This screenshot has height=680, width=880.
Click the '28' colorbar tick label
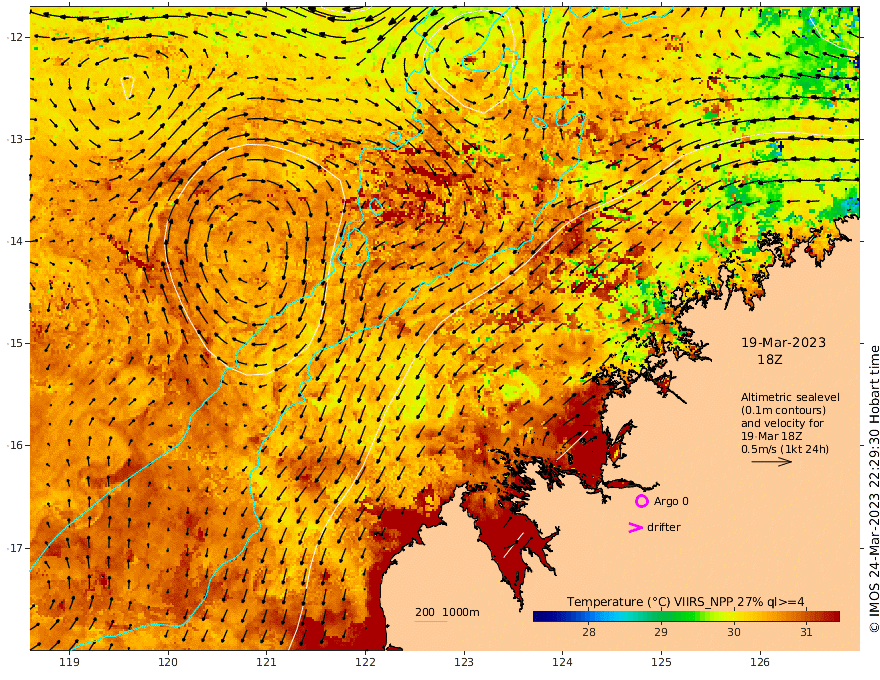point(589,632)
